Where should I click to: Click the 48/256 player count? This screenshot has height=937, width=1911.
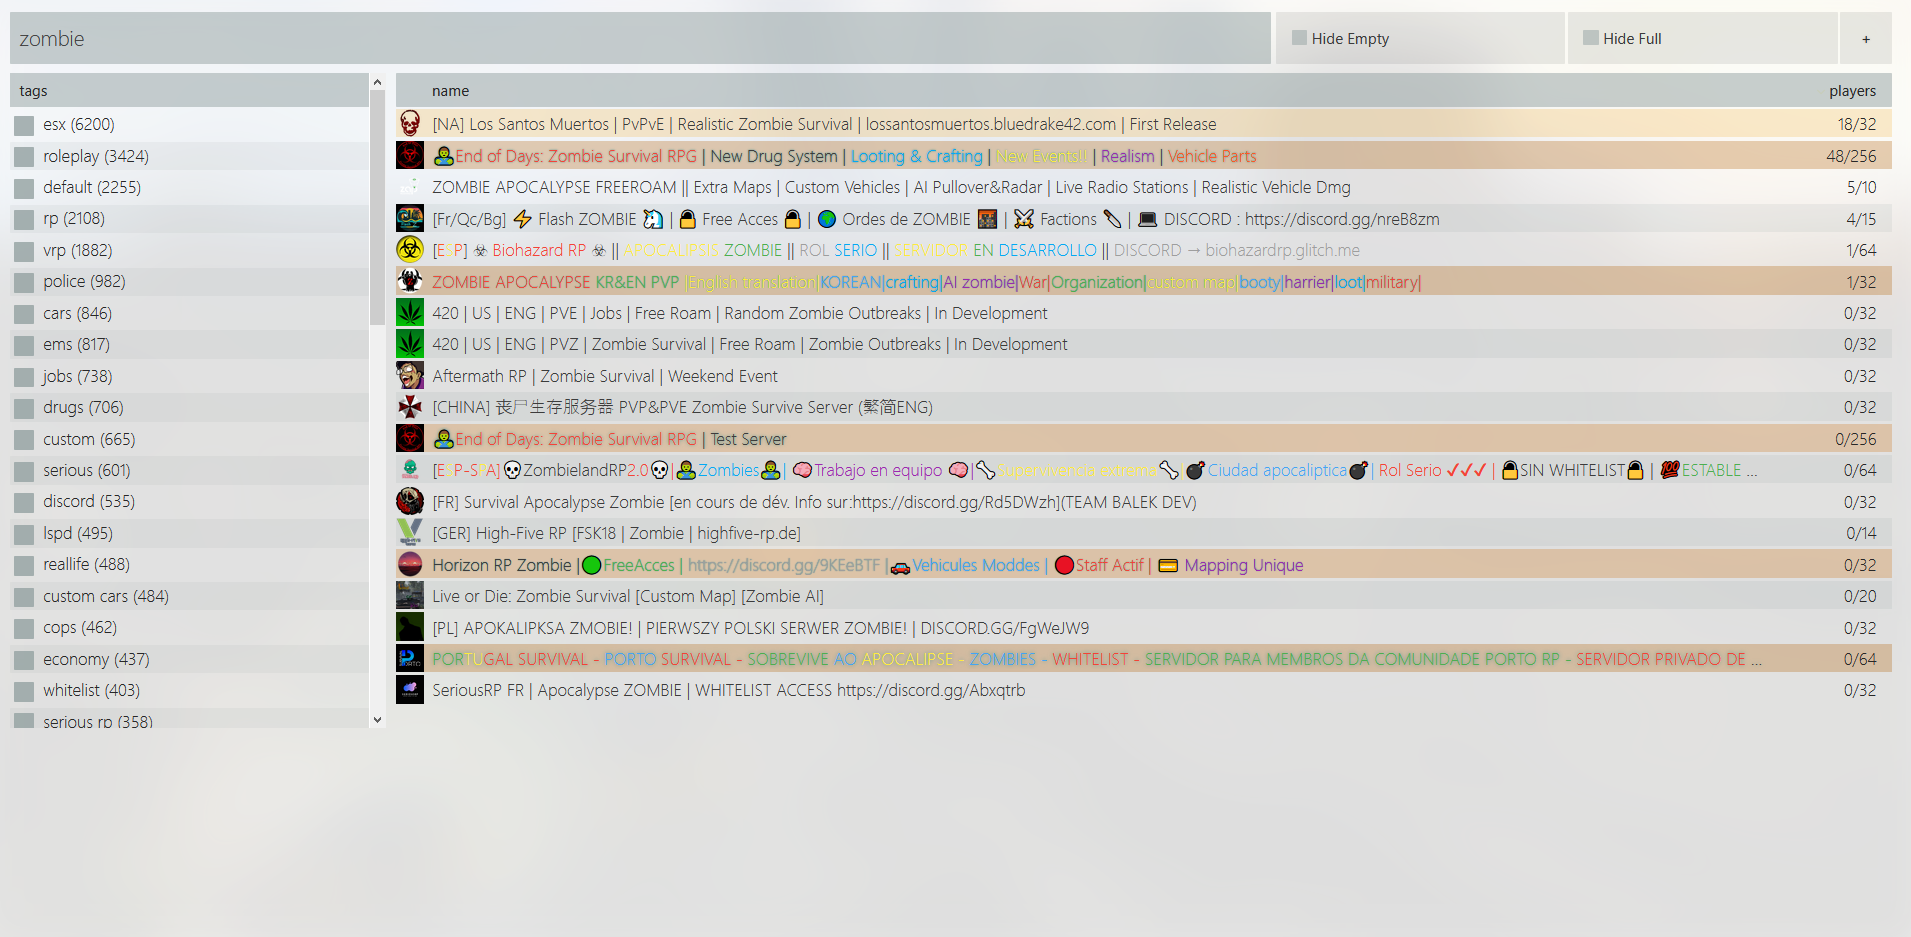click(x=1851, y=156)
